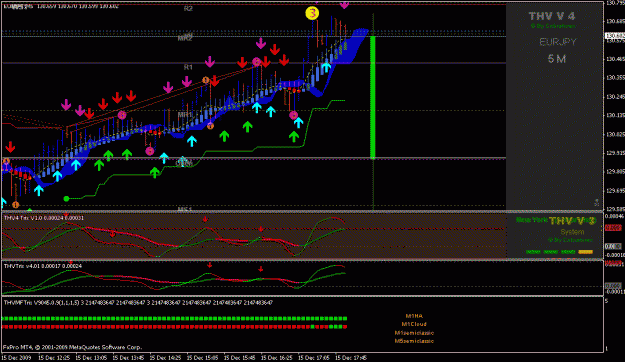Viewport: 625px width, 362px height.
Task: Select 15 Dec 13:05 on the time axis
Action: [x=91, y=358]
